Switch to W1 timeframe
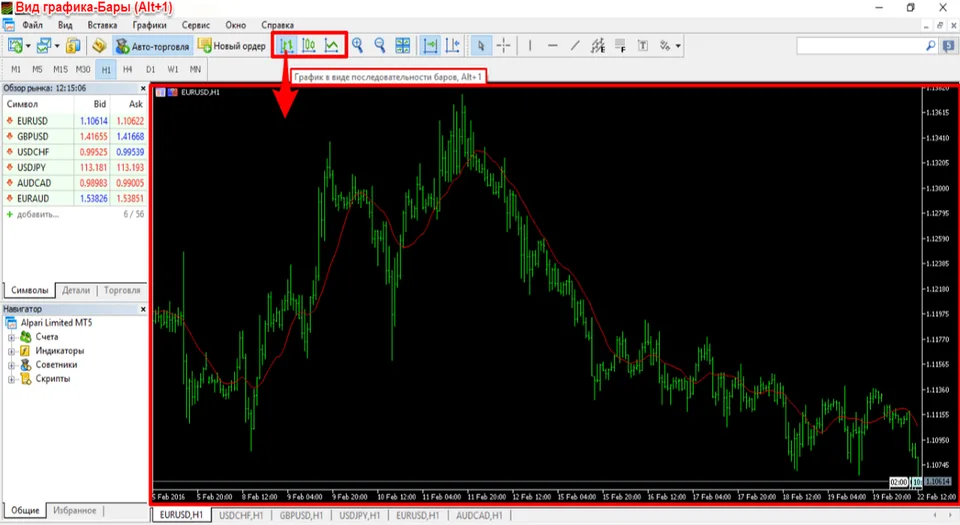The height and width of the screenshot is (525, 960). pos(173,69)
